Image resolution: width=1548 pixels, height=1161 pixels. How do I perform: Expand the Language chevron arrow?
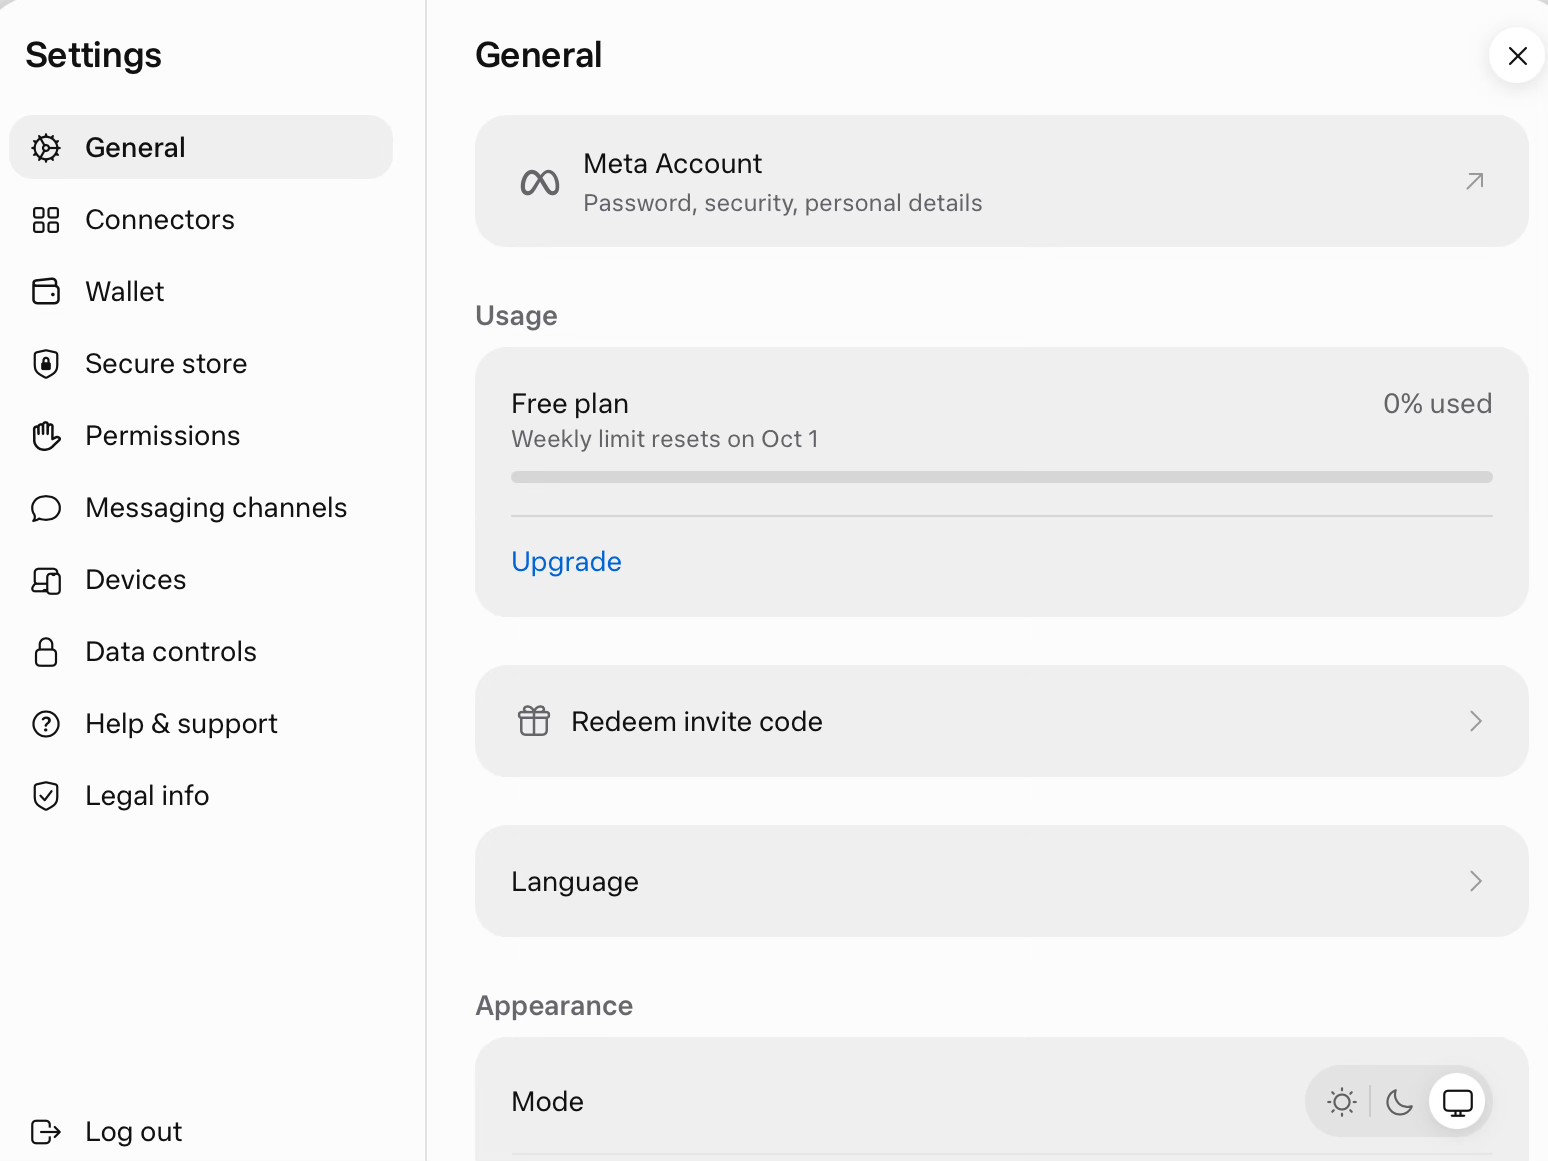pyautogui.click(x=1476, y=881)
